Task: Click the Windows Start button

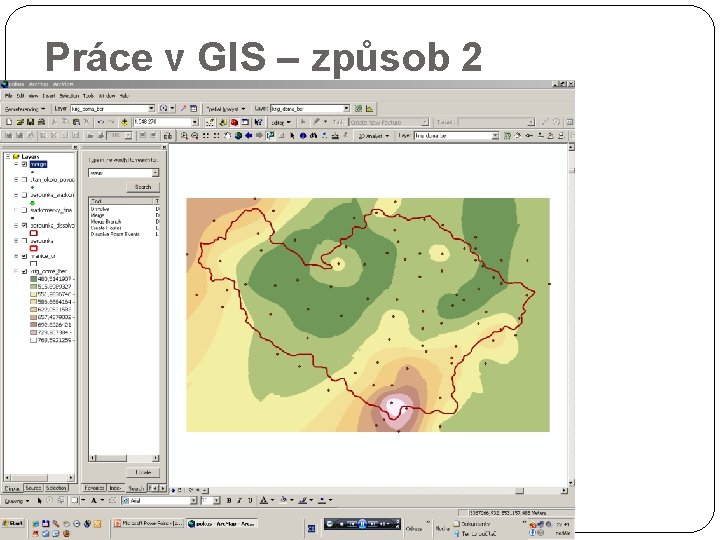Action: 13,523
